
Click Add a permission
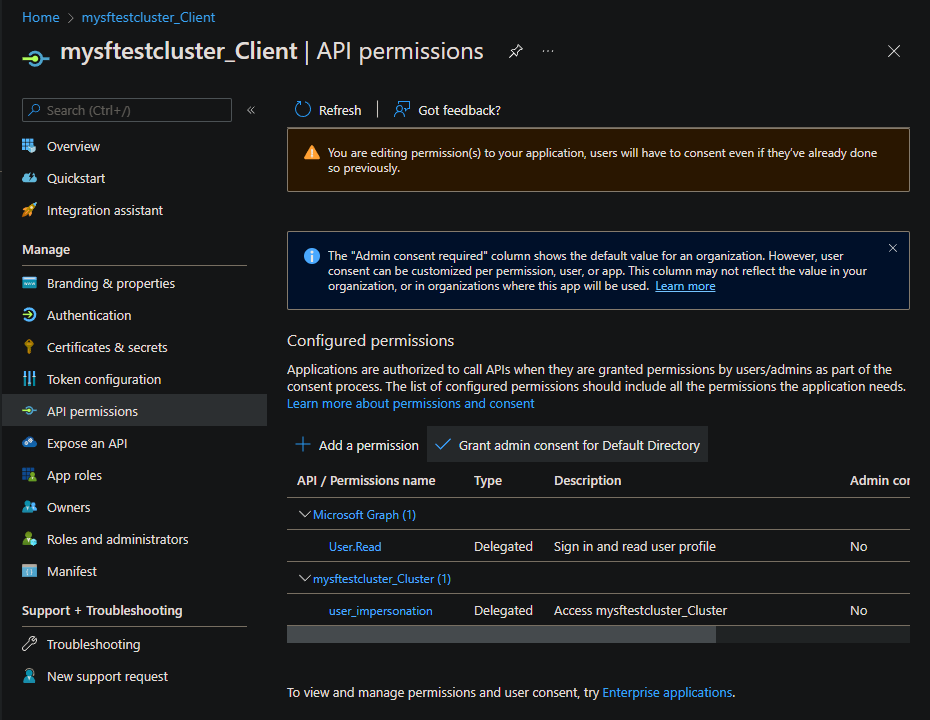[357, 445]
